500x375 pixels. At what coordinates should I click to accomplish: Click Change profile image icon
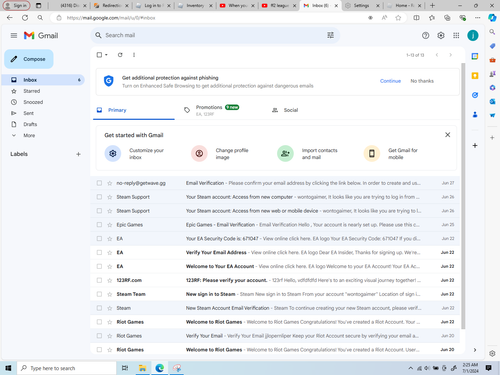pyautogui.click(x=199, y=153)
